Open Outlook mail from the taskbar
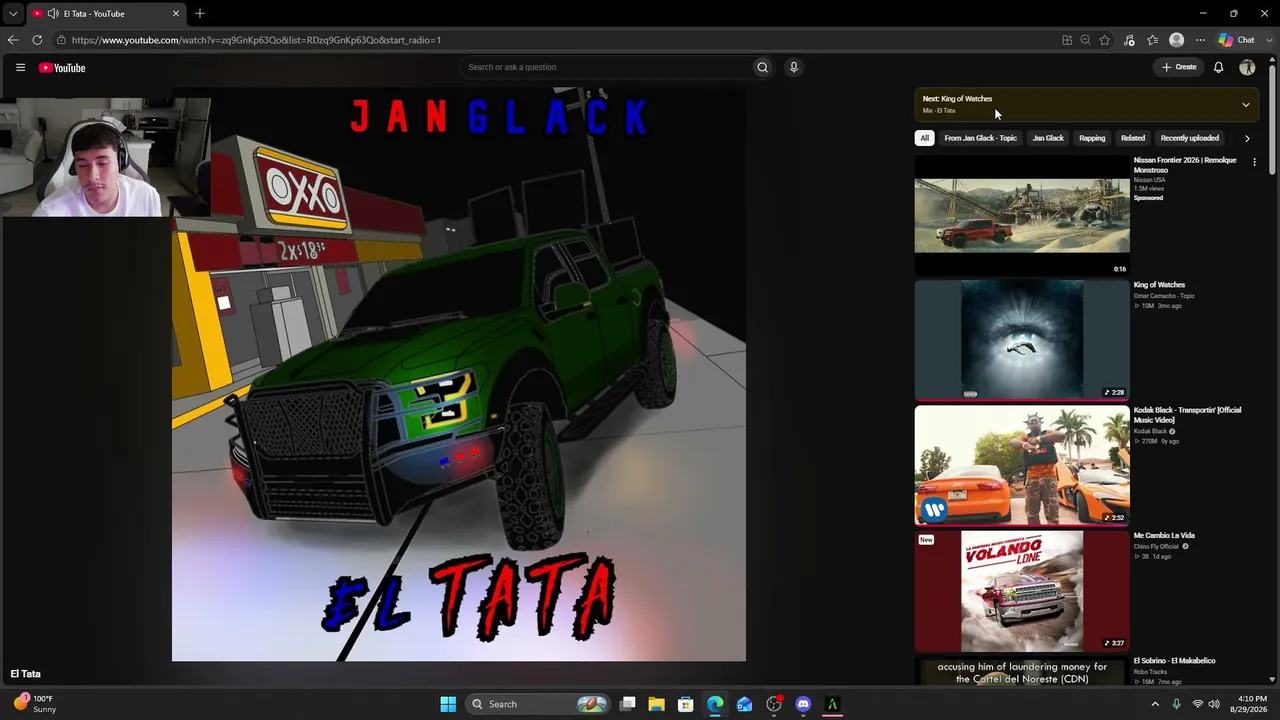Image resolution: width=1280 pixels, height=720 pixels. pos(744,704)
